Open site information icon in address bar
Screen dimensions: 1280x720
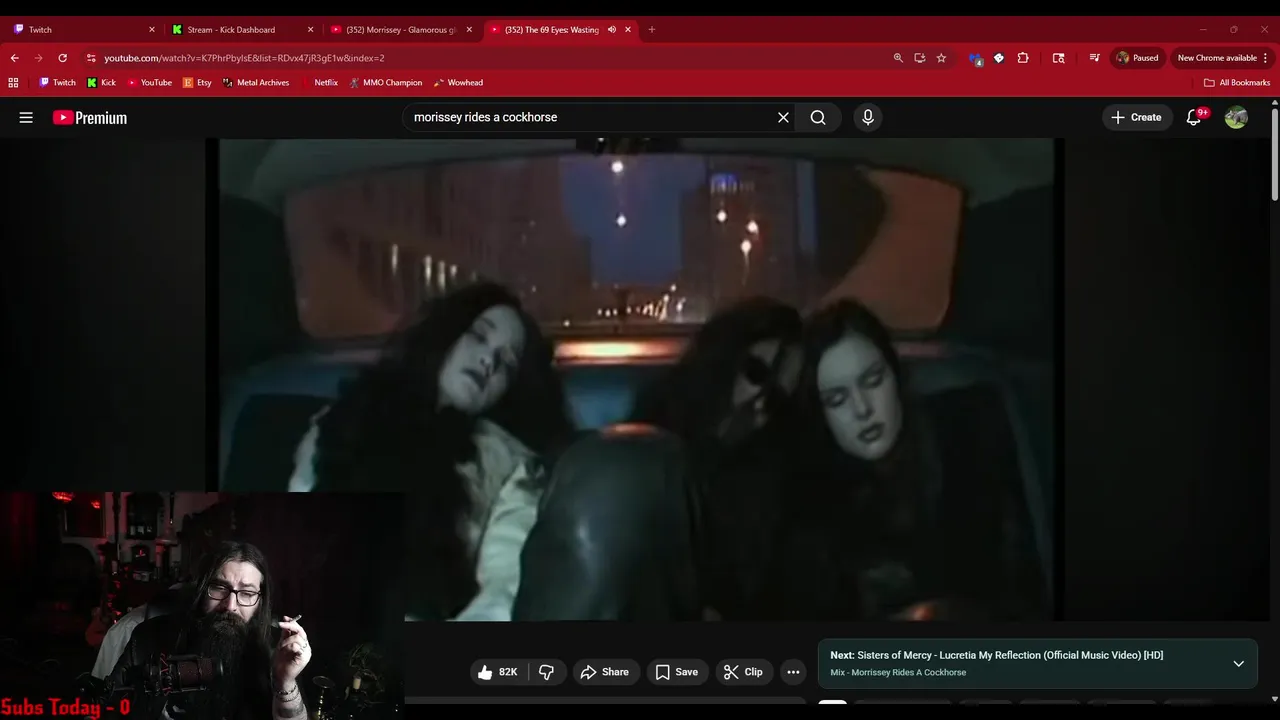click(x=91, y=58)
